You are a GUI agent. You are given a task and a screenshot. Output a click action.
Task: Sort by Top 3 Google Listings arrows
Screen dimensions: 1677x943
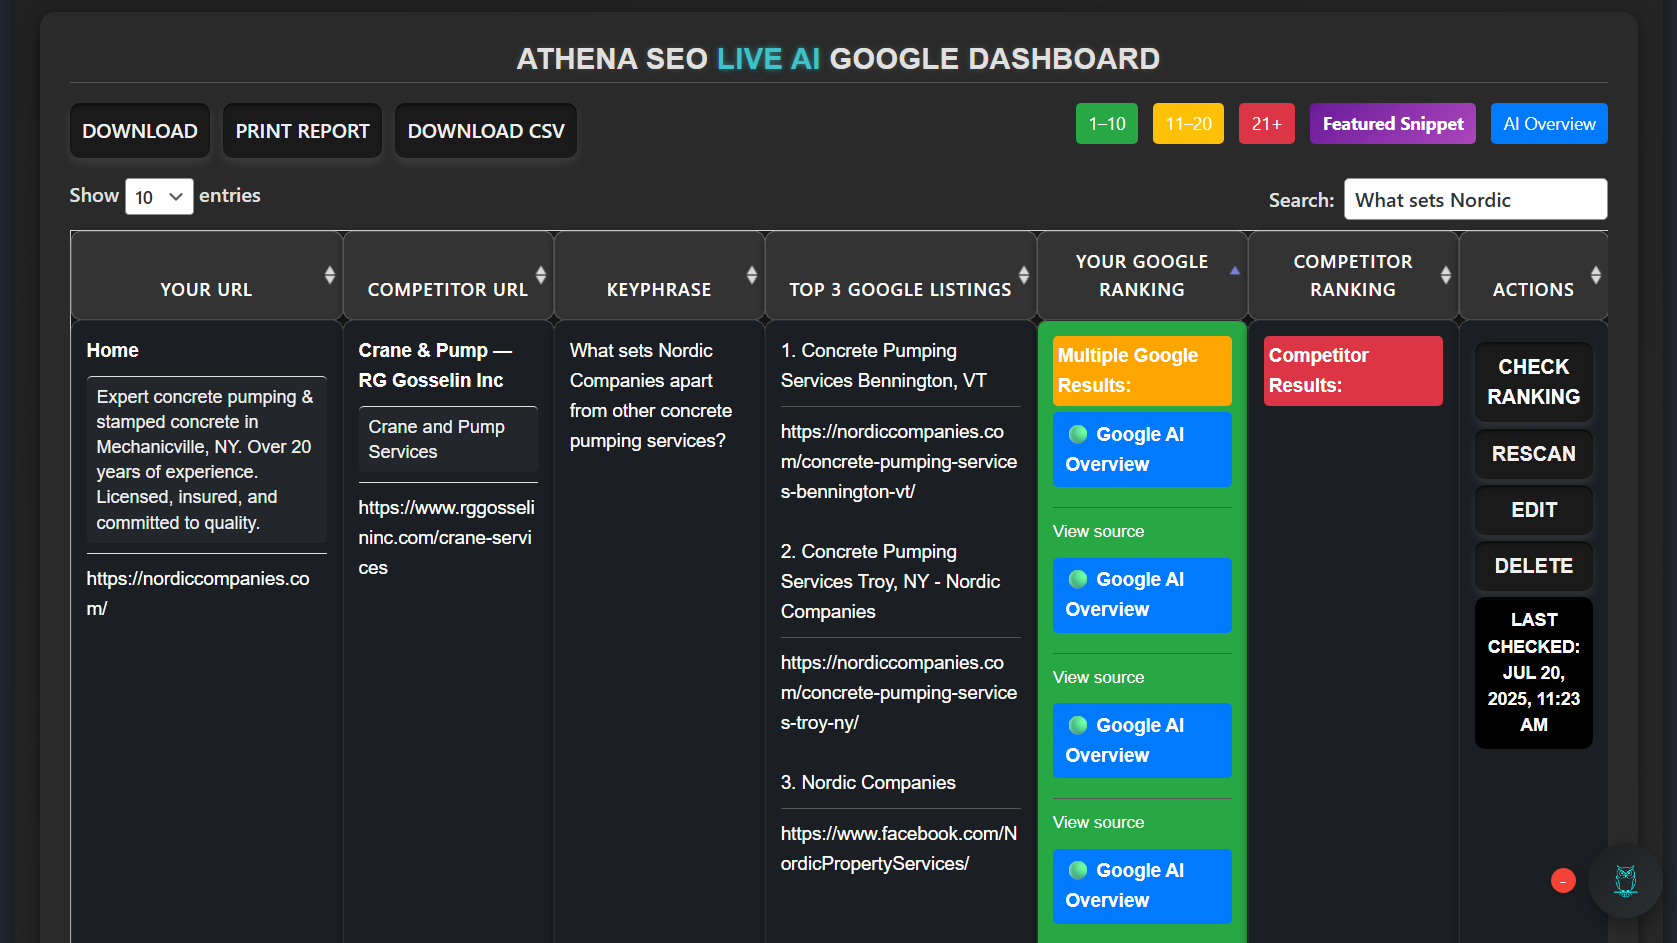point(1023,275)
